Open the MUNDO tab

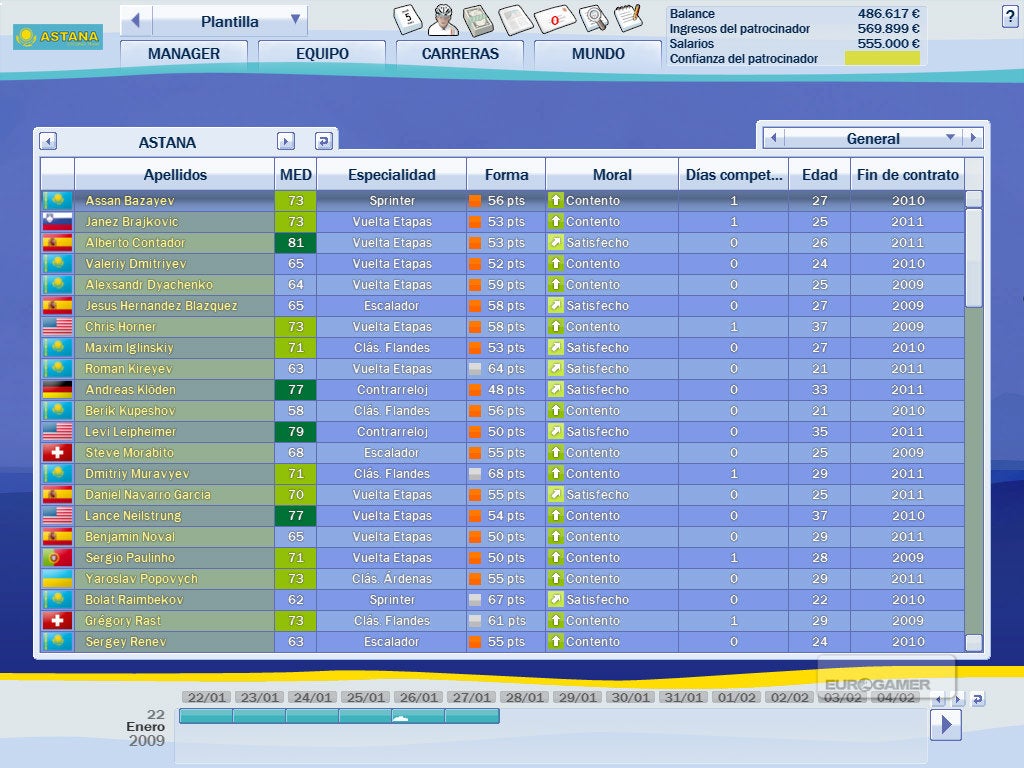coord(598,54)
